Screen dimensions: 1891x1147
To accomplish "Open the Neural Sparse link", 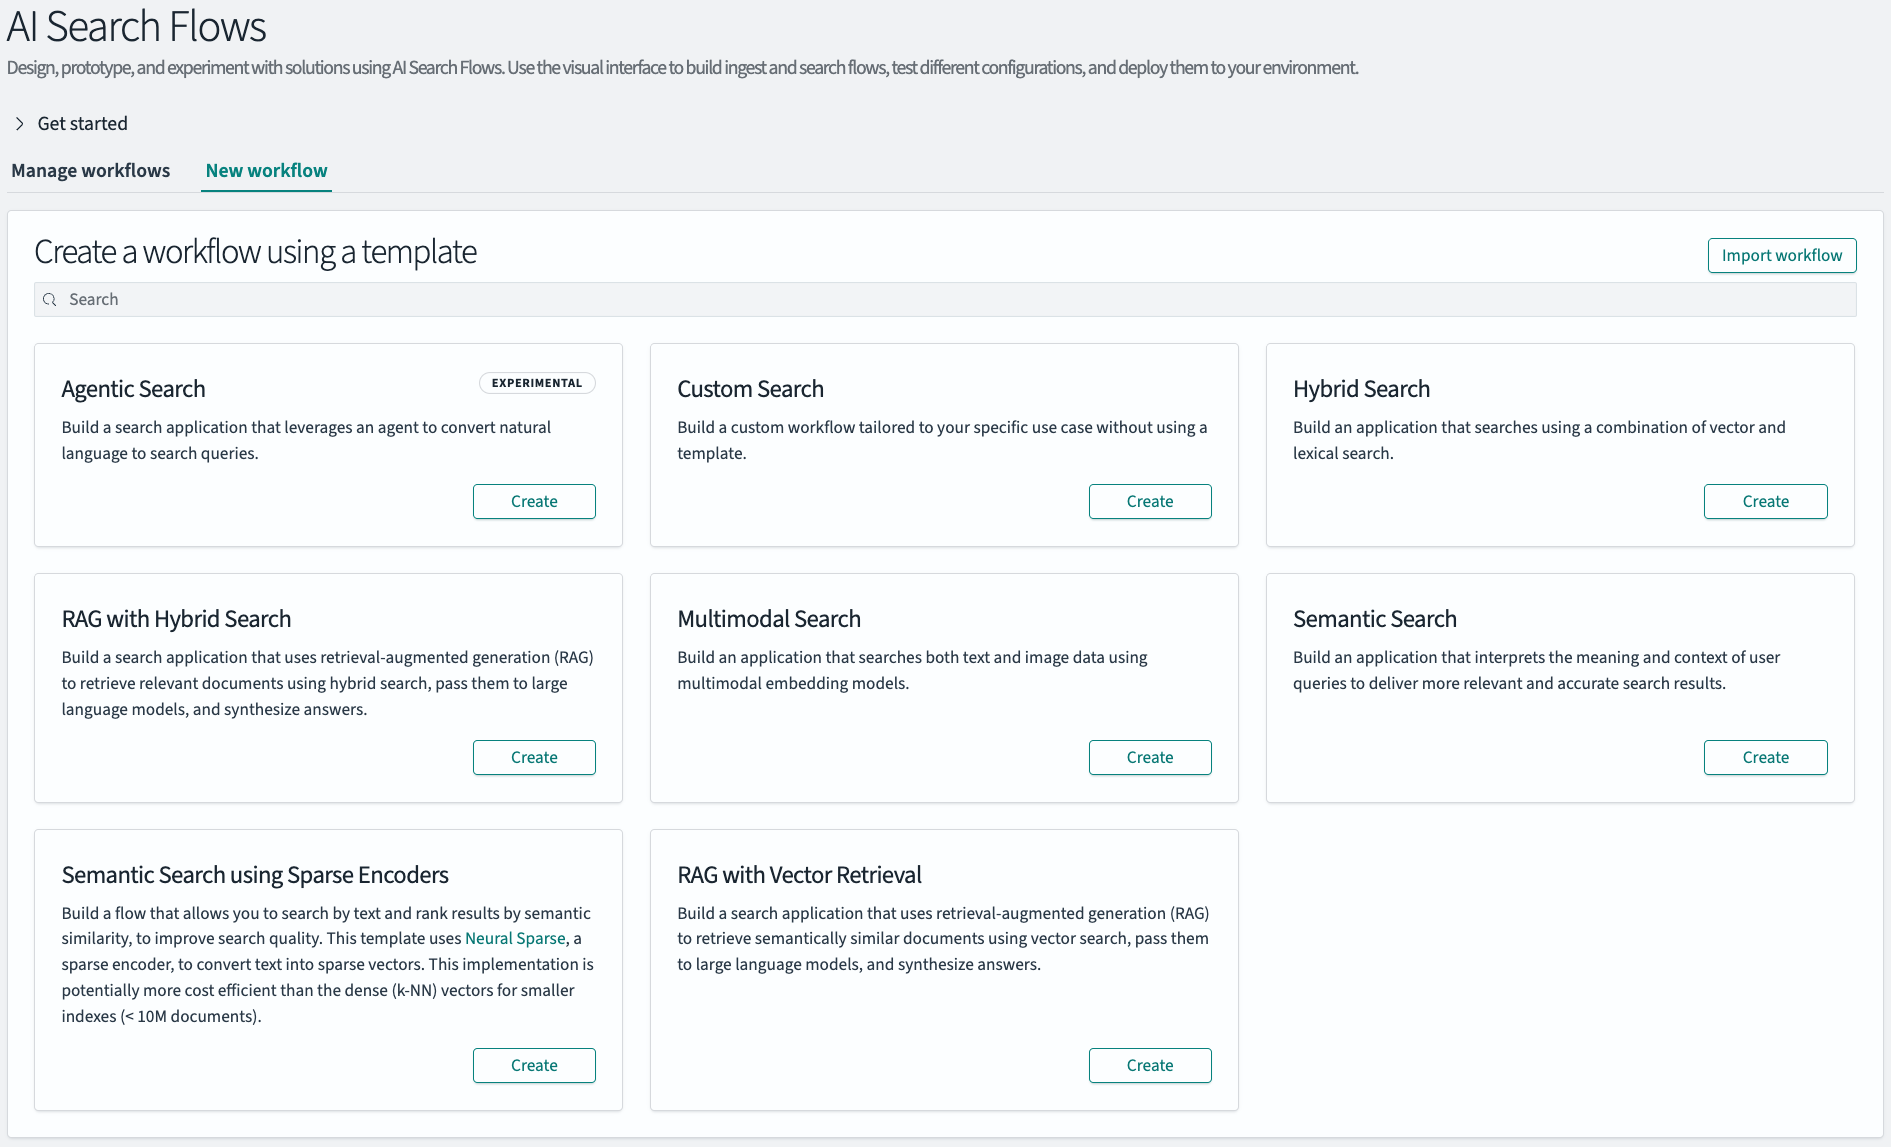I will 514,938.
